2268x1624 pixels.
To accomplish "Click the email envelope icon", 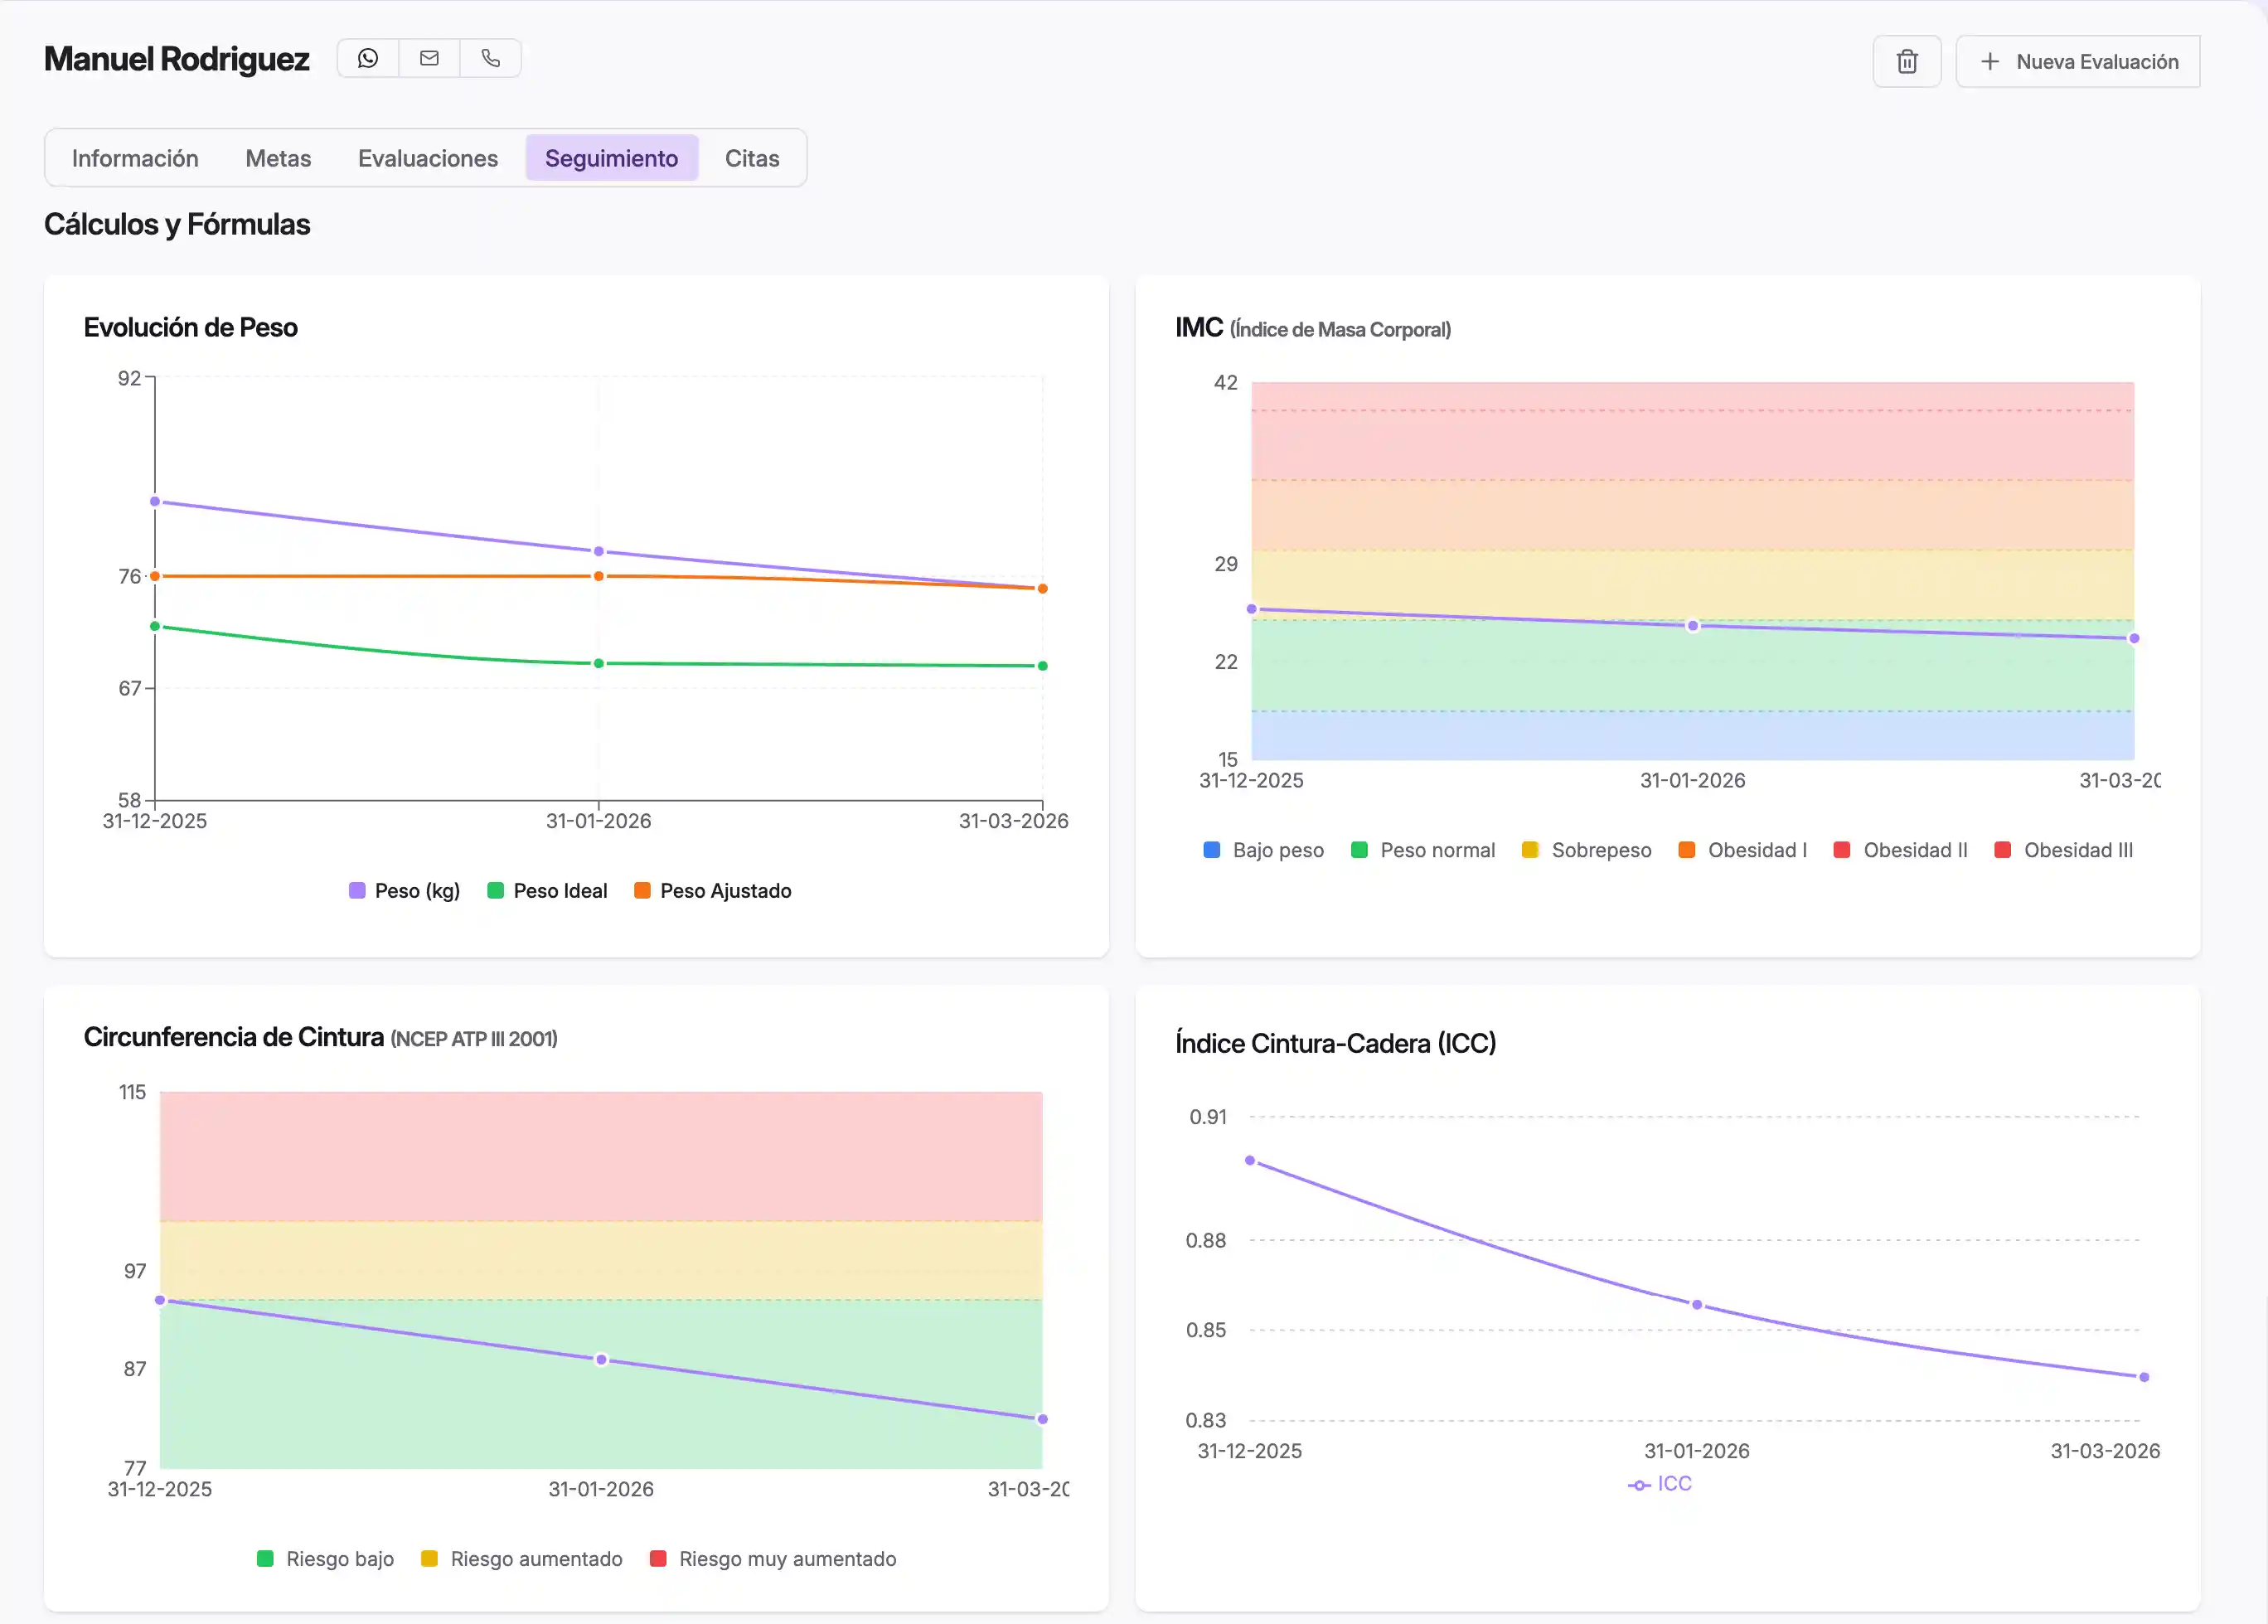I will pyautogui.click(x=429, y=58).
